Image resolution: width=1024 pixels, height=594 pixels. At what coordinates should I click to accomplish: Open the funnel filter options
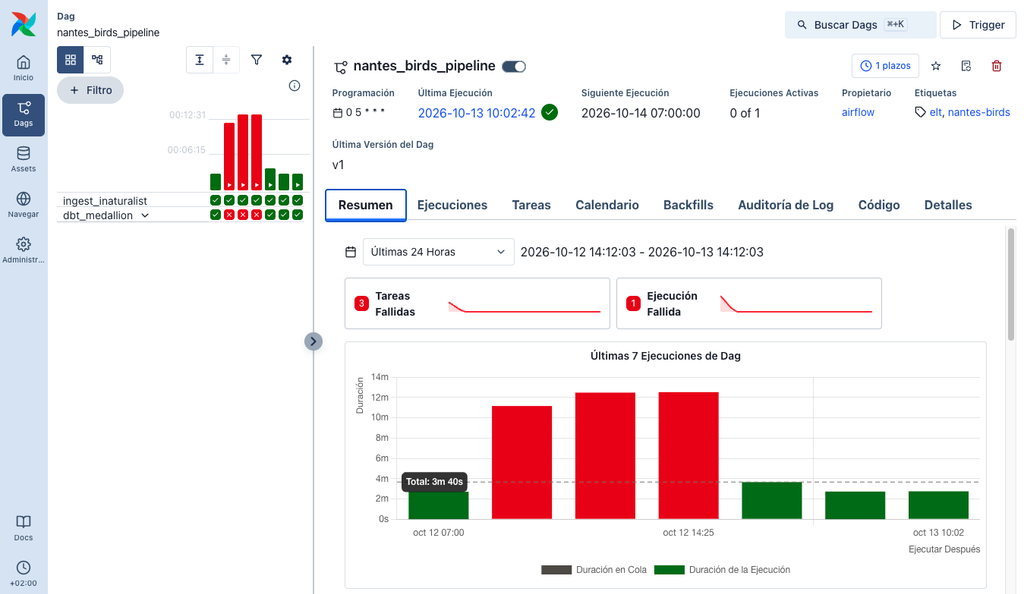tap(257, 60)
